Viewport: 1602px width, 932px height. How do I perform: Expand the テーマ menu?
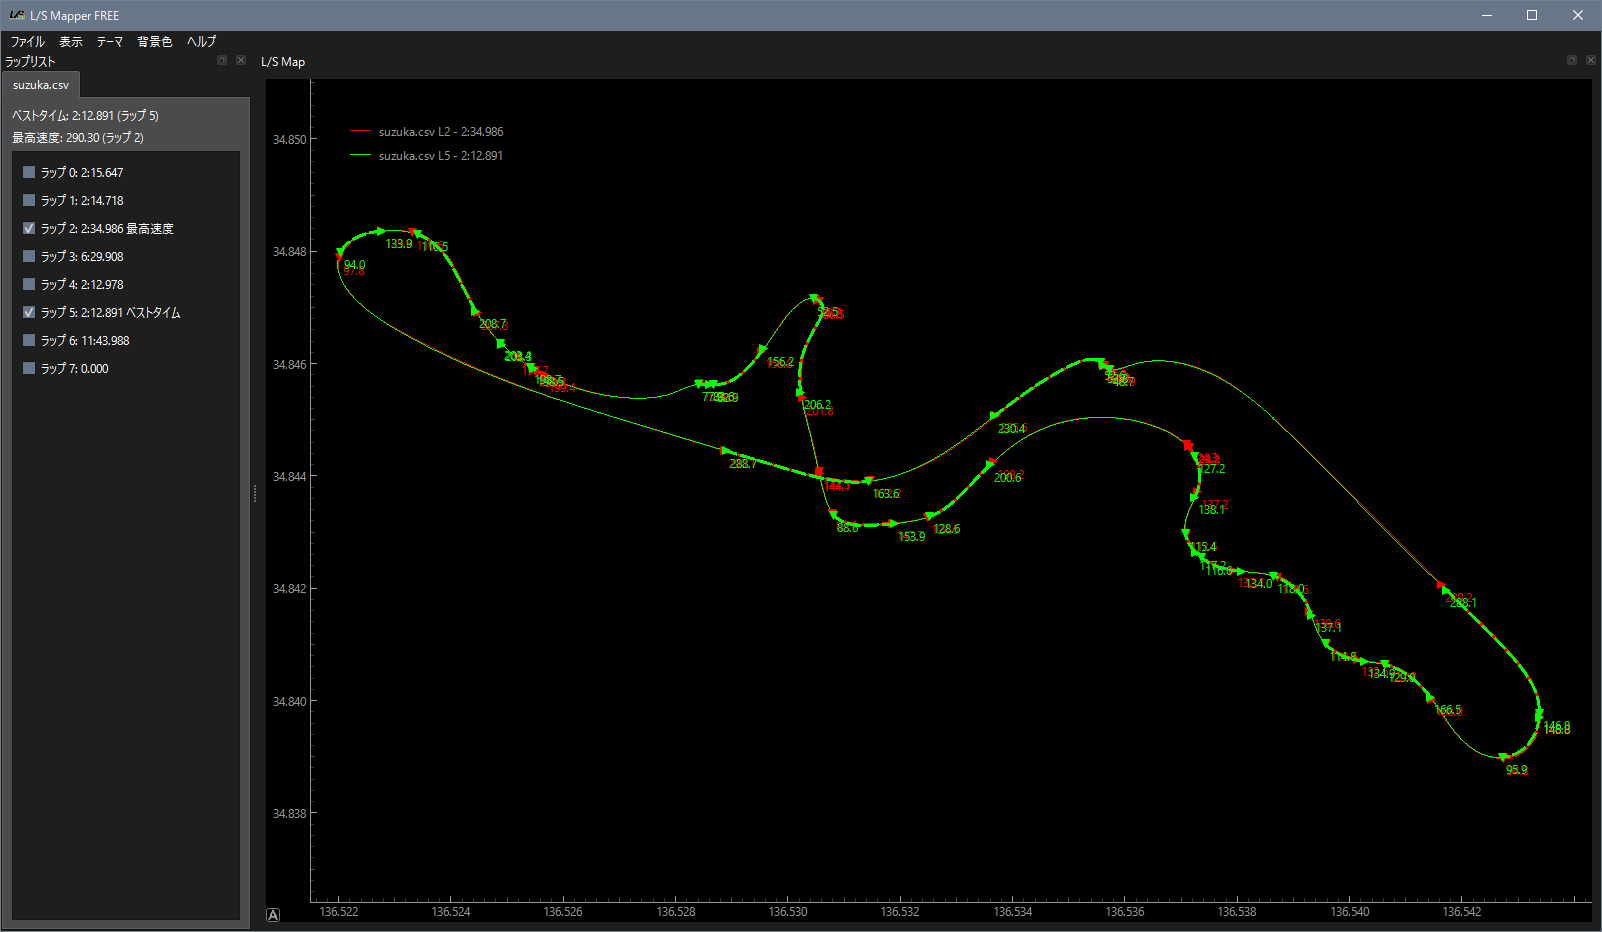point(110,42)
